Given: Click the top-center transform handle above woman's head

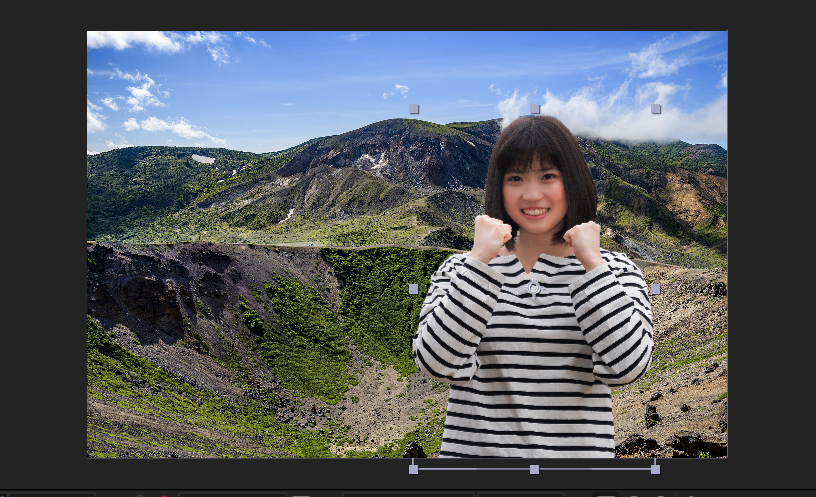Looking at the screenshot, I should (534, 109).
